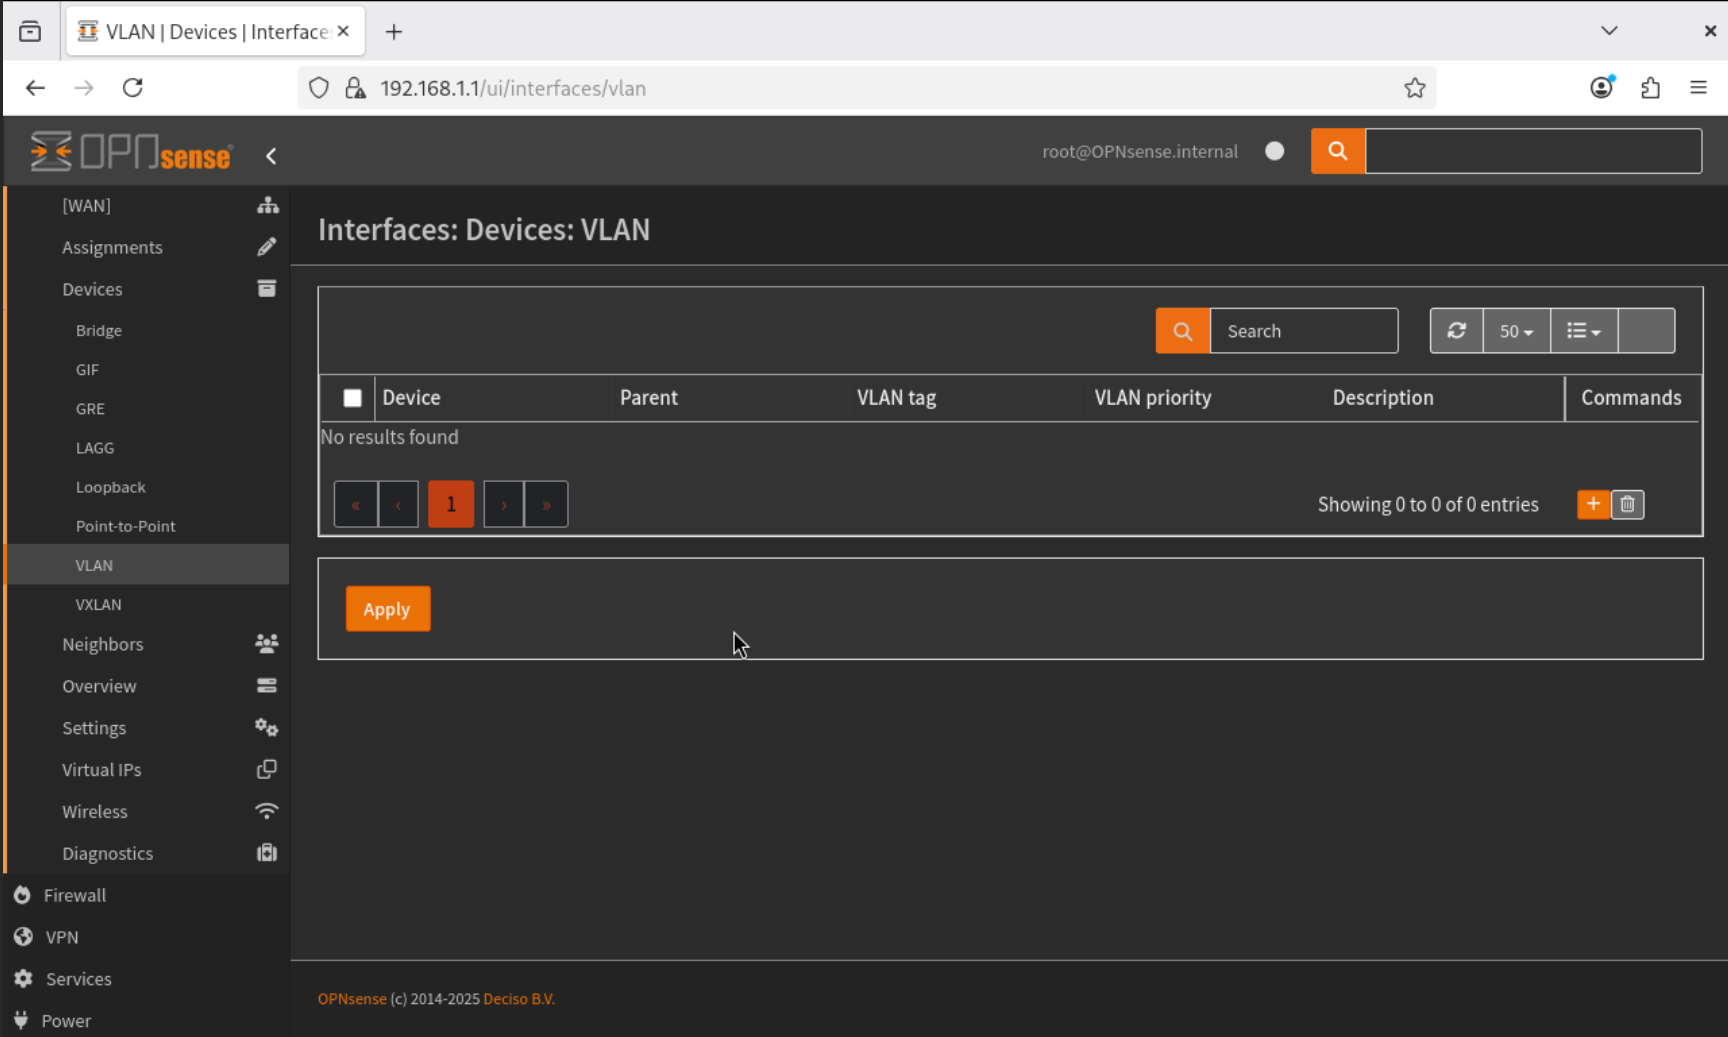1728x1037 pixels.
Task: Open the 50 rows-per-page dropdown
Action: (1516, 331)
